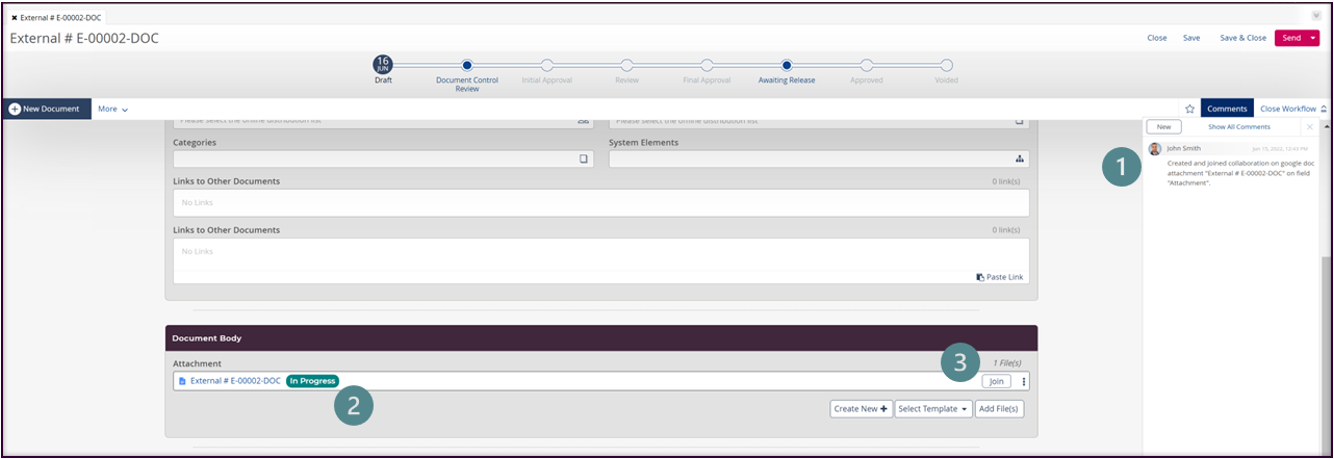Viewport: 1334px width, 459px height.
Task: Collapse the workflow using Close Workflow
Action: tap(1293, 109)
